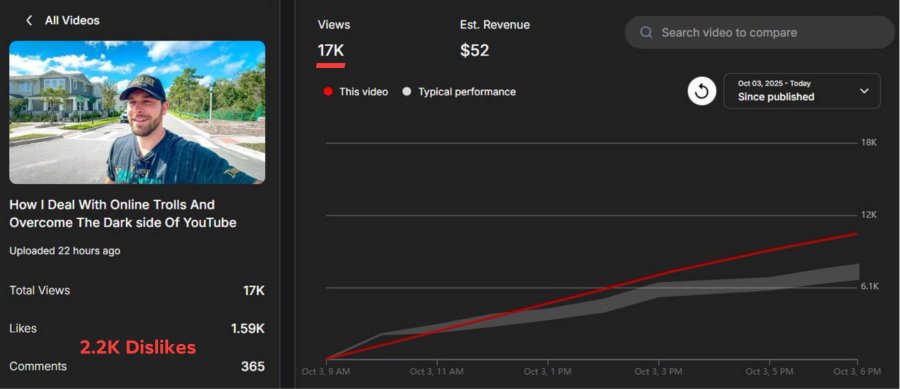The height and width of the screenshot is (389, 900).
Task: Click the gray Typical performance legend dot
Action: click(407, 92)
